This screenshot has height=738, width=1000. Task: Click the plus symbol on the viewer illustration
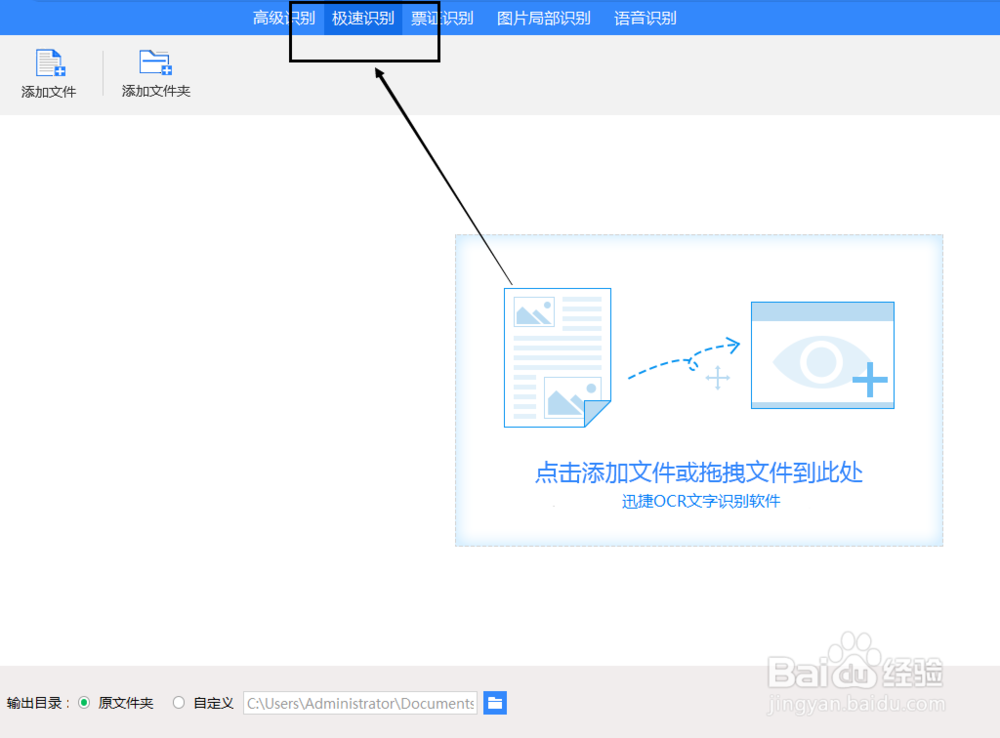click(872, 380)
